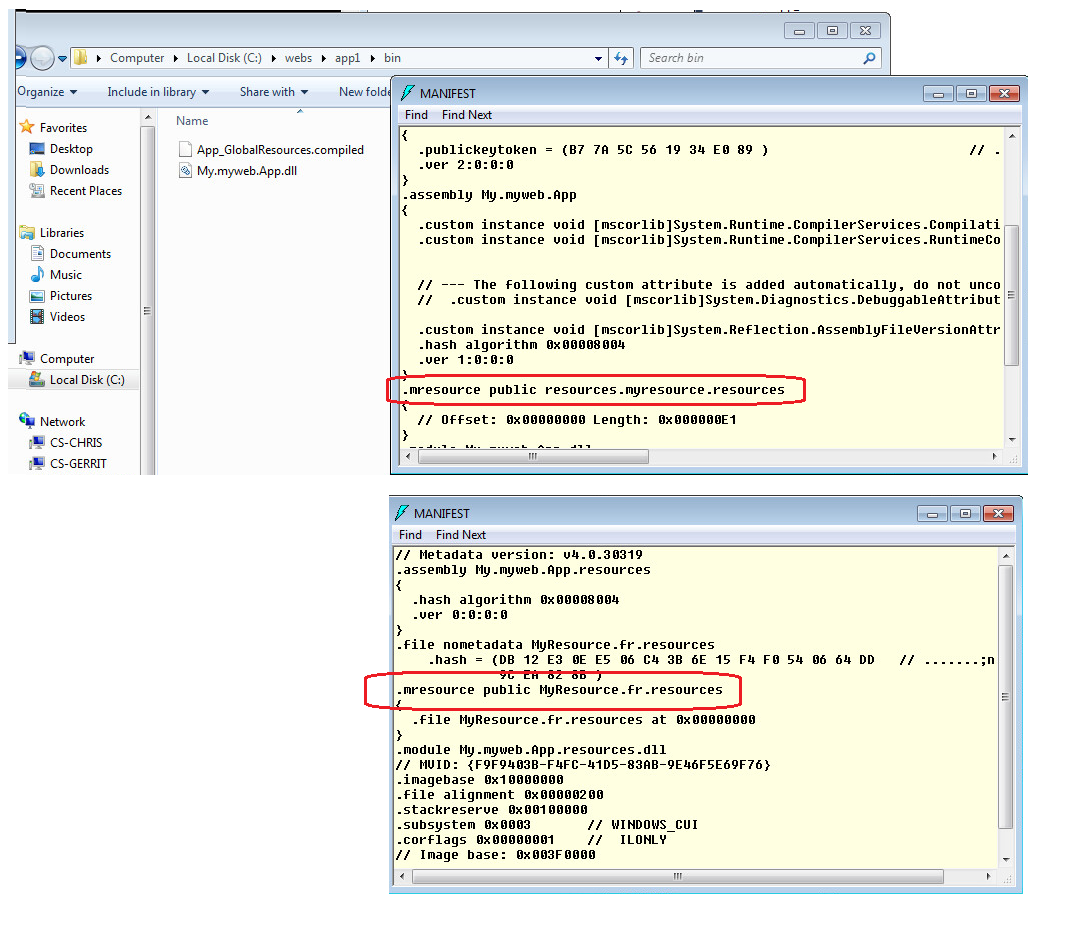Select Computer in navigation pane

67,358
